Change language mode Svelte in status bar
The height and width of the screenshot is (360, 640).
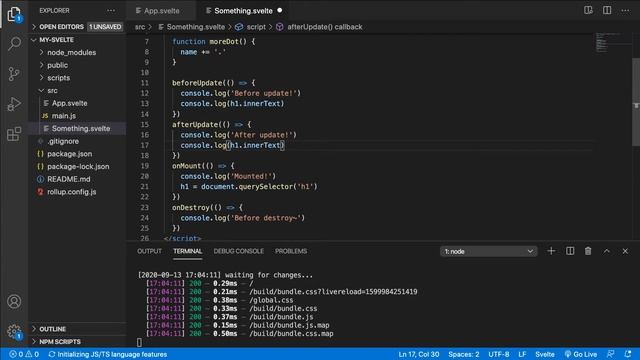tap(544, 354)
